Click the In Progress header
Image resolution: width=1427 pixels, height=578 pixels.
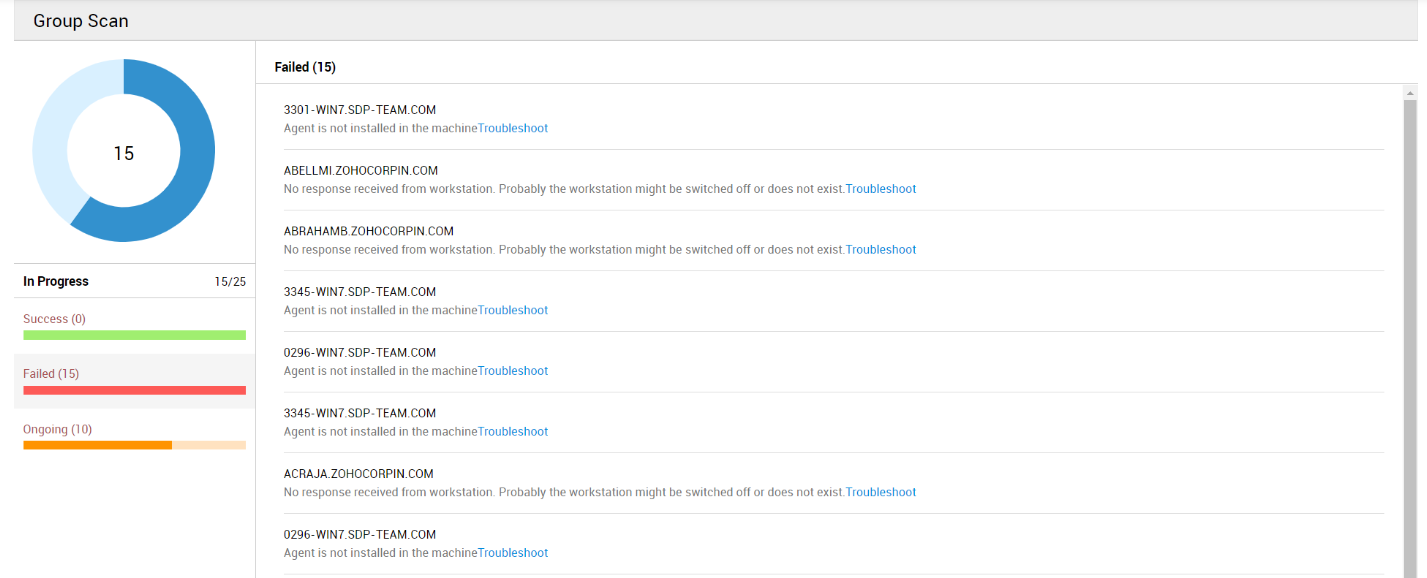pyautogui.click(x=56, y=282)
